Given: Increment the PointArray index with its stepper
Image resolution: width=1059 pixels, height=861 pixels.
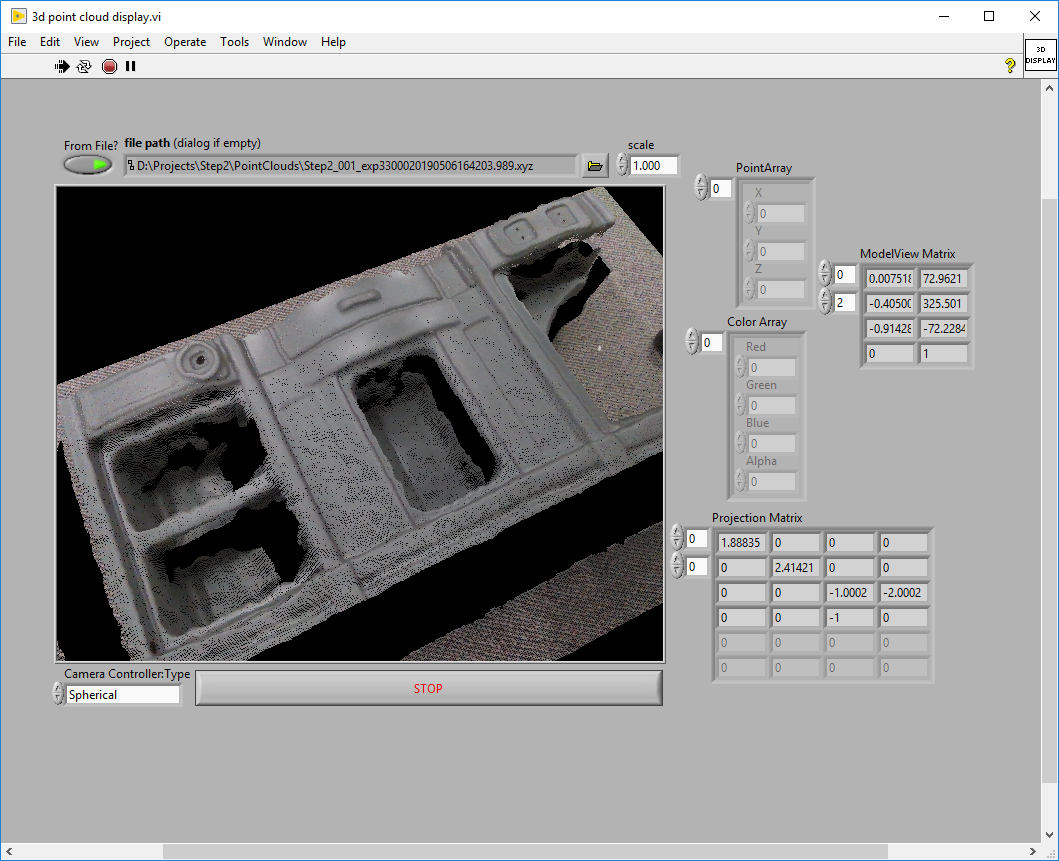Looking at the screenshot, I should 700,183.
